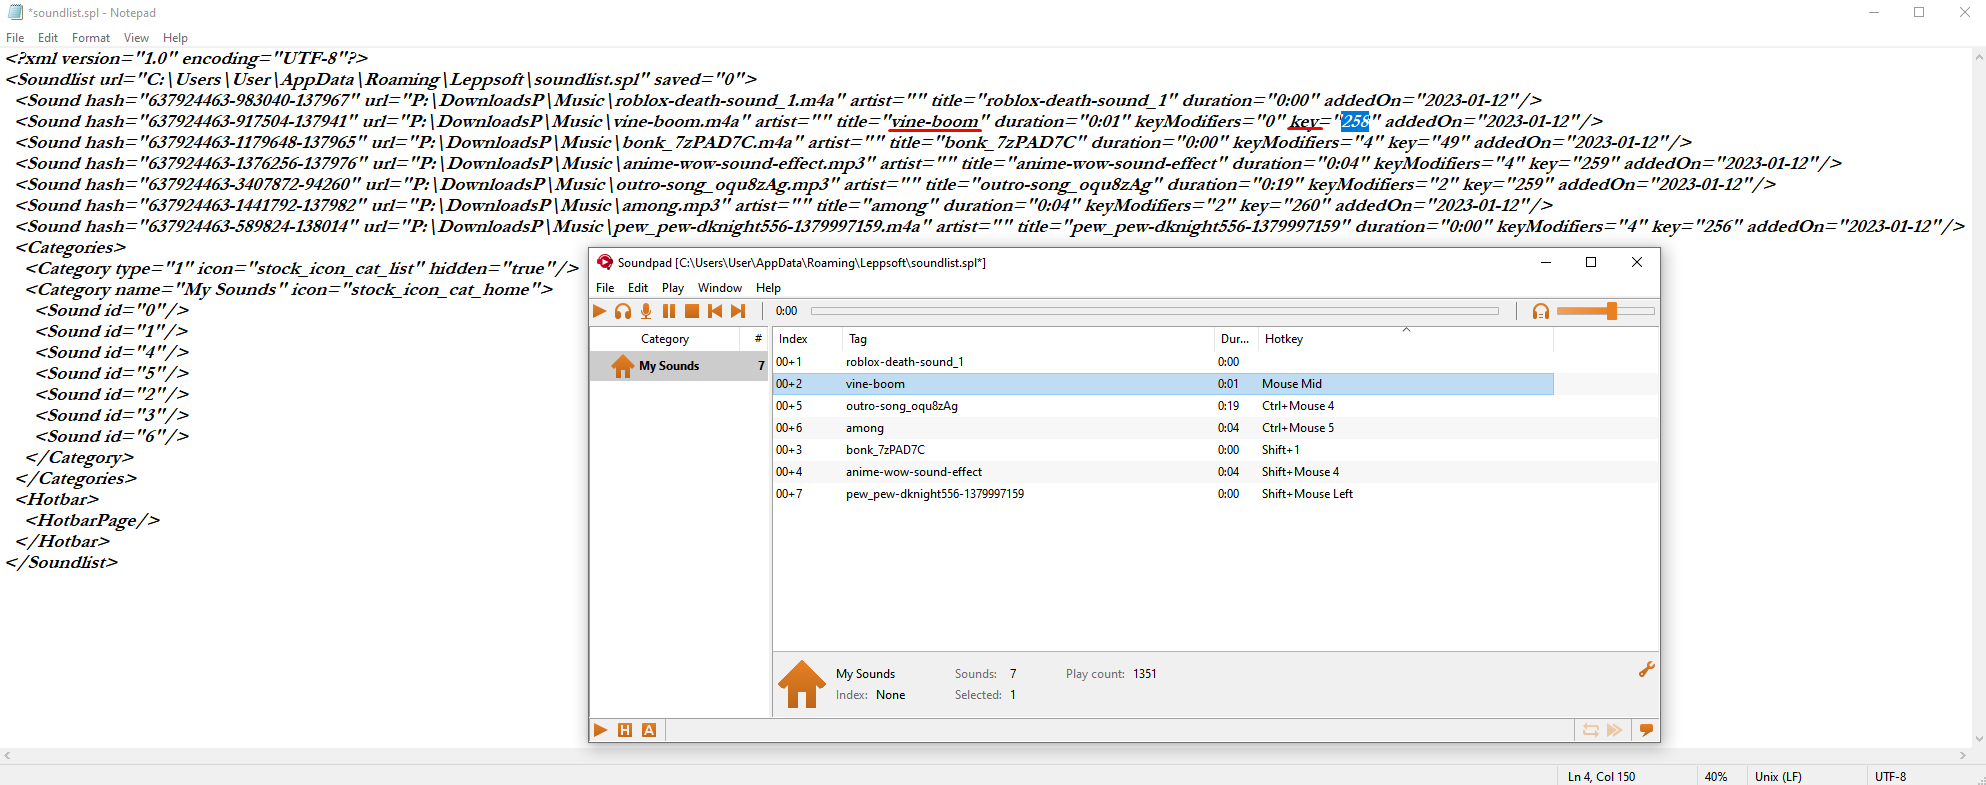The image size is (1986, 785).
Task: Click the play icon in Soundpad bottom bar
Action: tap(600, 730)
